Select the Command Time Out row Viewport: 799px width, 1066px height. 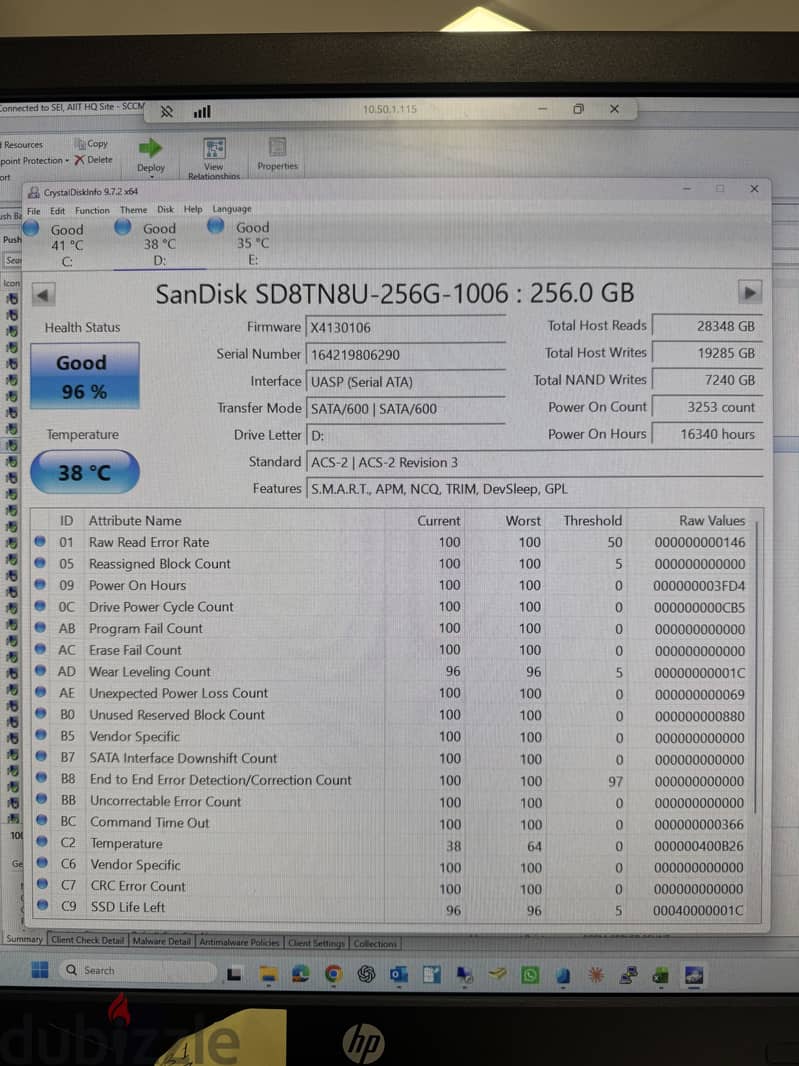click(x=393, y=823)
